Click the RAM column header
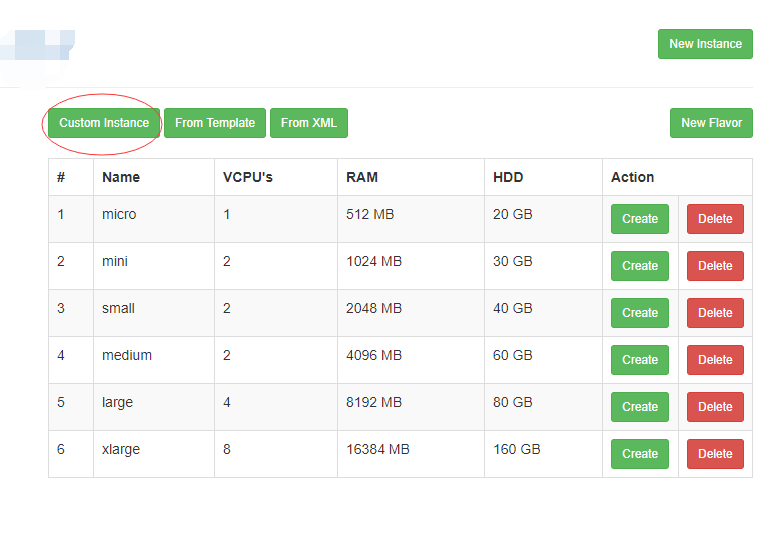The width and height of the screenshot is (784, 537). pyautogui.click(x=362, y=178)
